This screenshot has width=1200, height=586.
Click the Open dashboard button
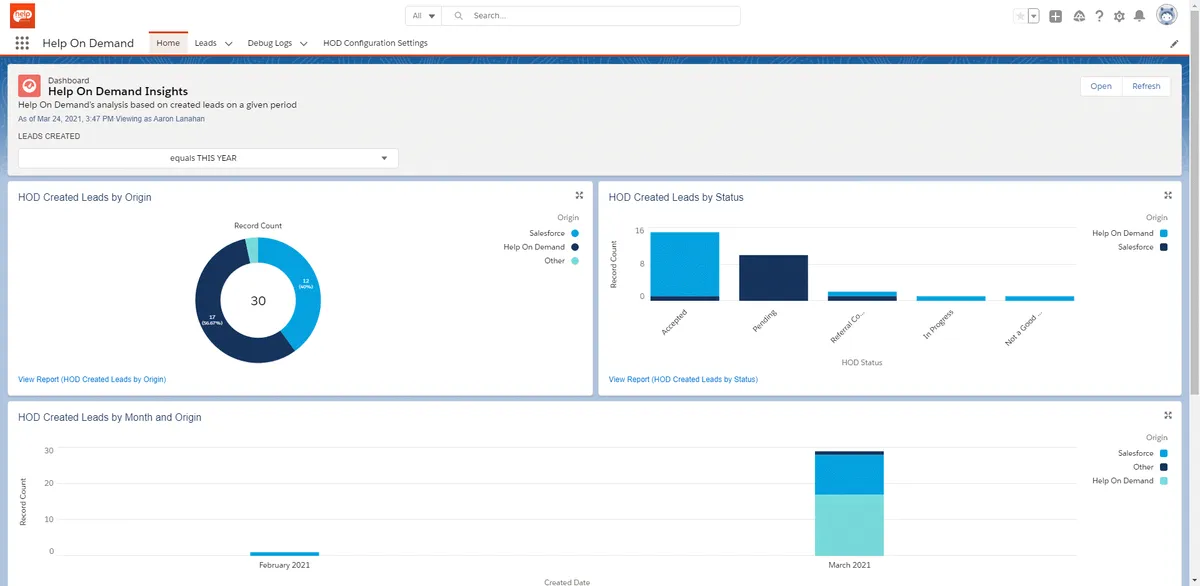coord(1101,86)
